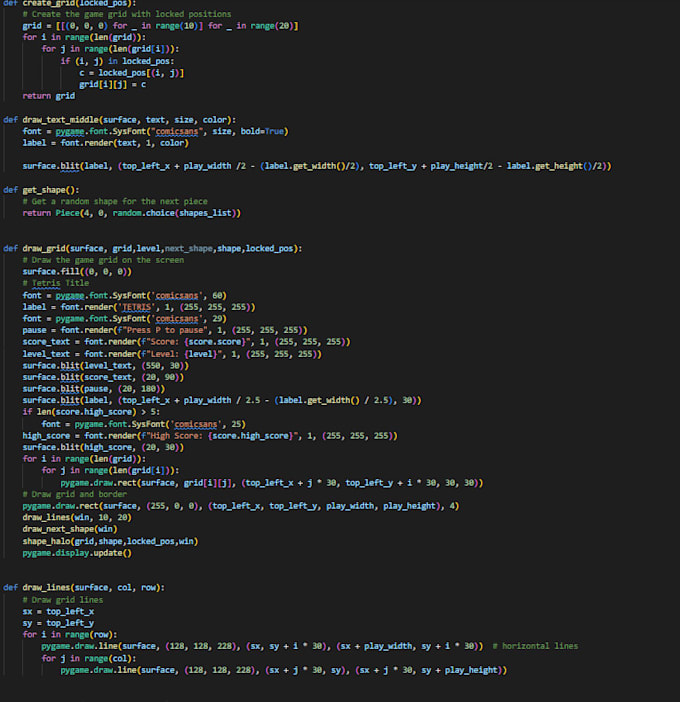Image resolution: width=680 pixels, height=702 pixels.
Task: Click the line 'draw_next_shape(win)'
Action: [x=70, y=529]
